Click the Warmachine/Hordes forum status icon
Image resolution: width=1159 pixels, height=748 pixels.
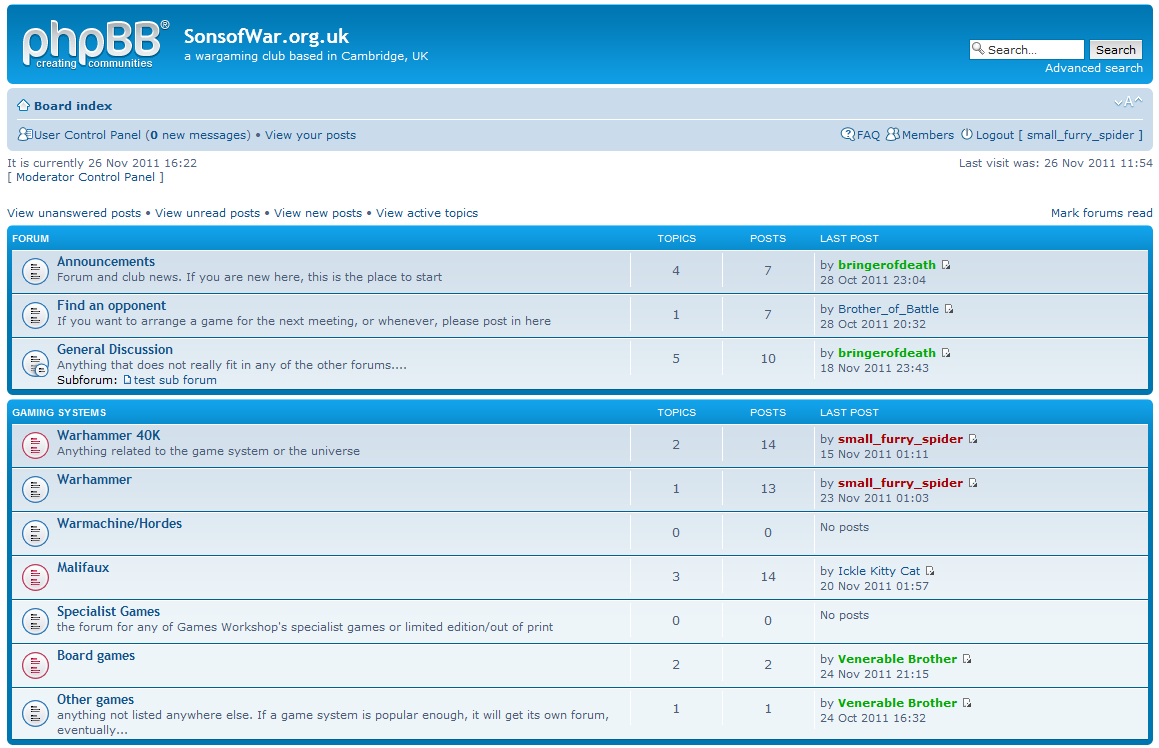[x=35, y=534]
